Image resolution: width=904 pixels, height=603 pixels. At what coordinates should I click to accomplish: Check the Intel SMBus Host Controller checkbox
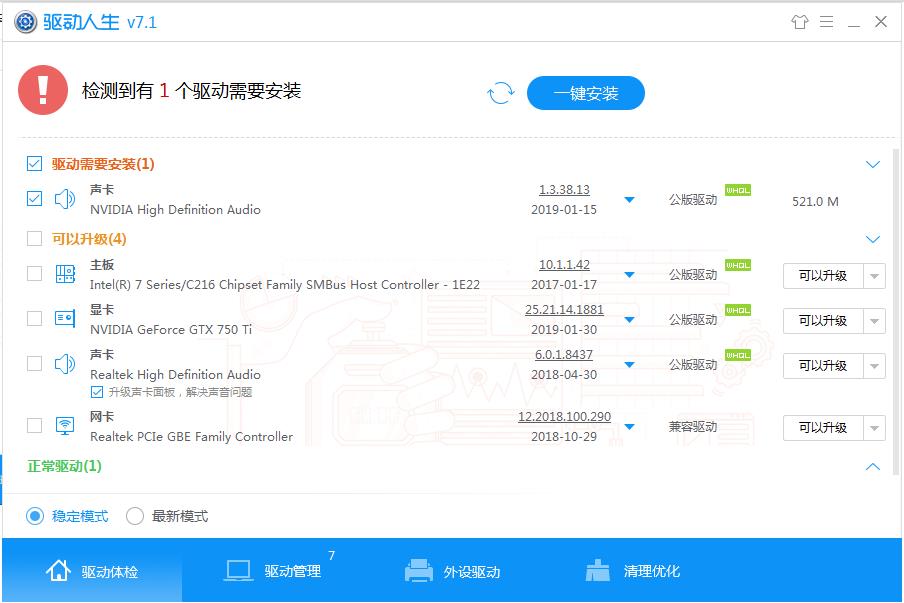click(x=34, y=273)
